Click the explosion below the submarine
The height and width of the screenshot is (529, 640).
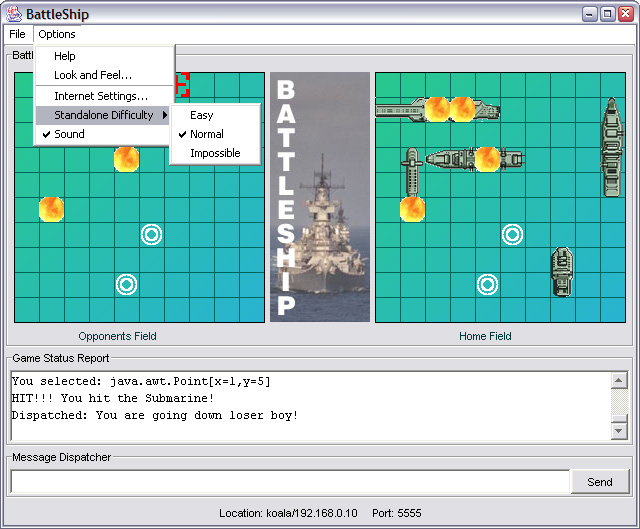(412, 209)
